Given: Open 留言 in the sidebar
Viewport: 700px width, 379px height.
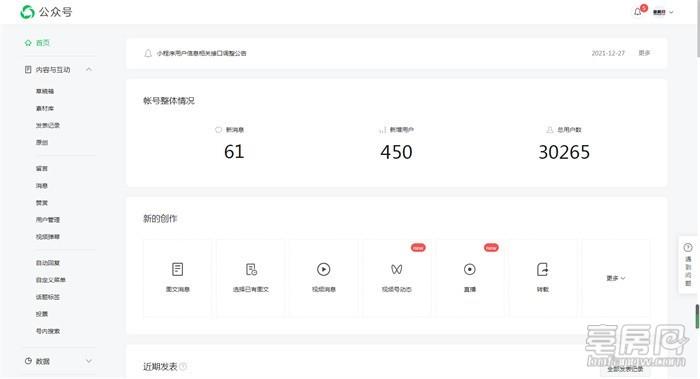Looking at the screenshot, I should (x=42, y=168).
